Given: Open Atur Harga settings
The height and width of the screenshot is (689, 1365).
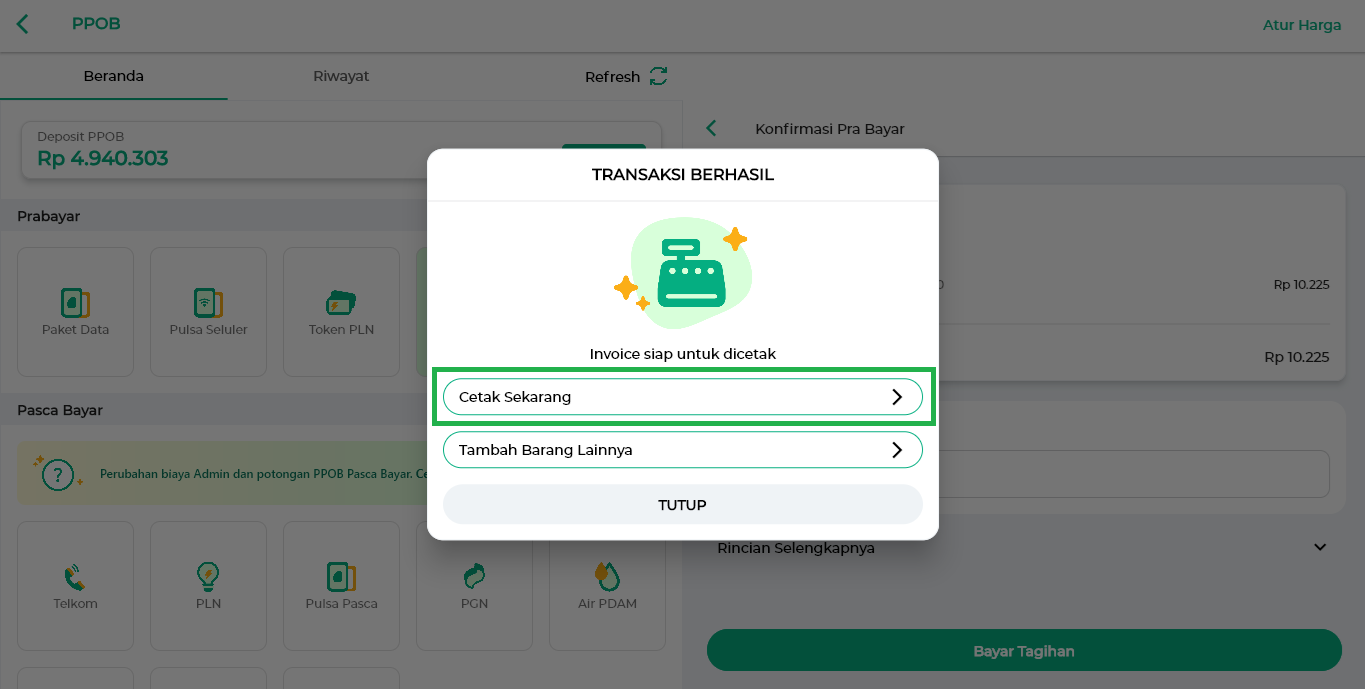Looking at the screenshot, I should [1302, 25].
